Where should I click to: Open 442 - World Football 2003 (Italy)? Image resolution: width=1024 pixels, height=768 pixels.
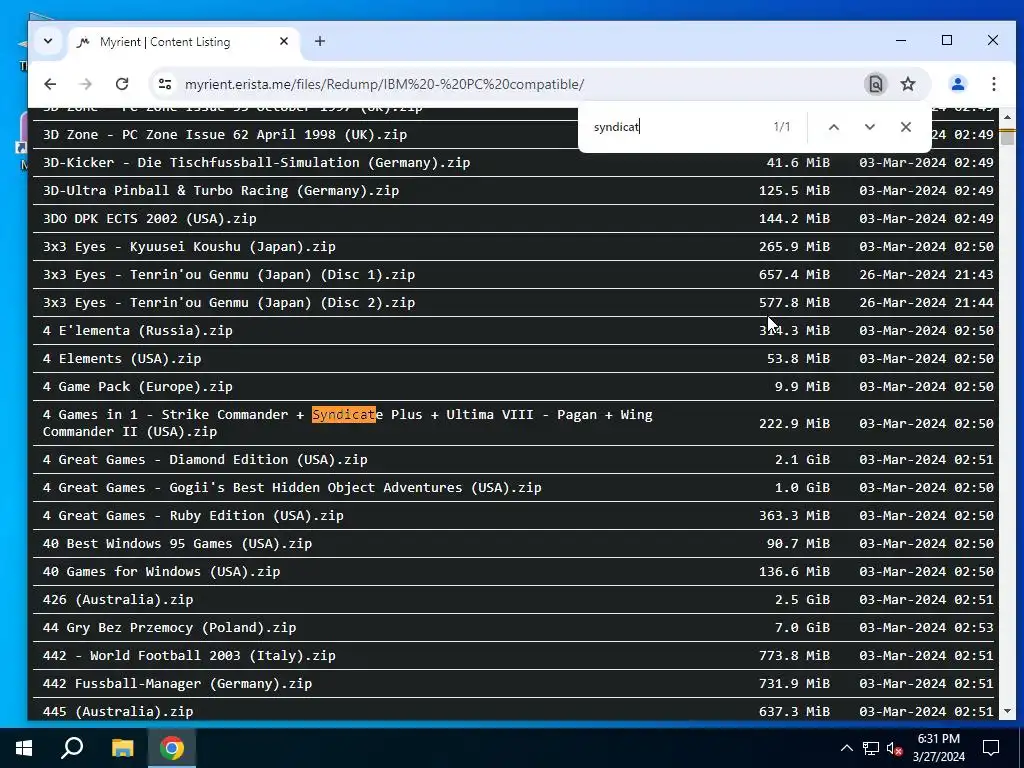coord(189,656)
